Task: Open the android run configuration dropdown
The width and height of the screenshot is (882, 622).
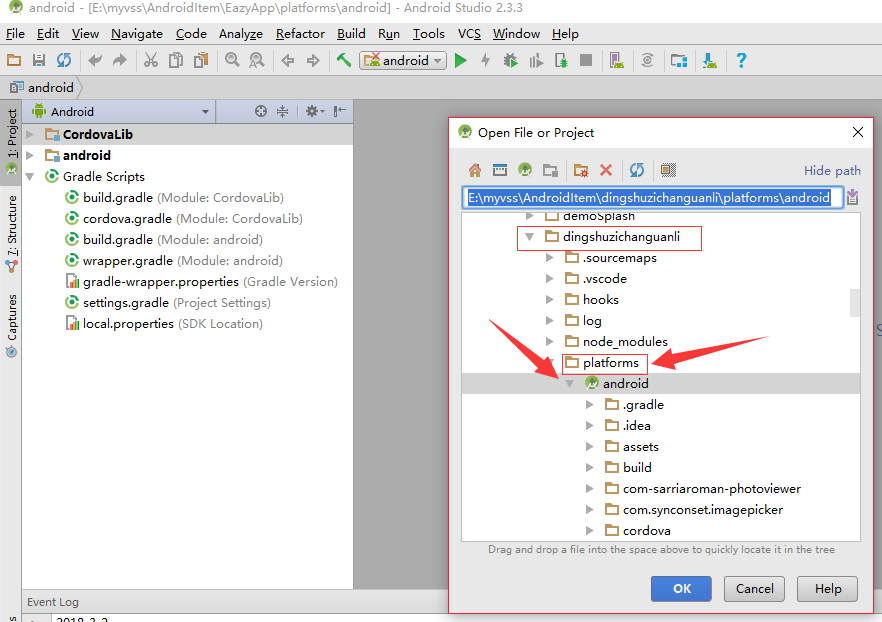Action: coord(403,60)
